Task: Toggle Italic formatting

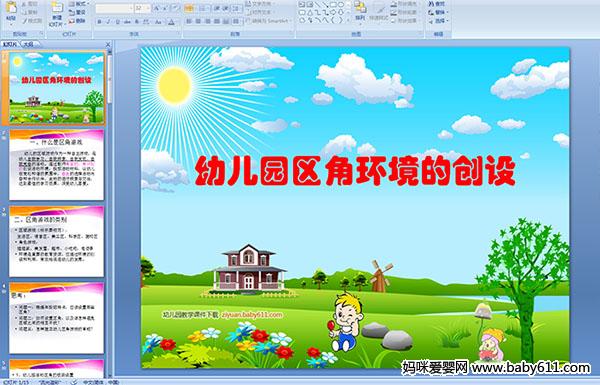Action: click(108, 22)
